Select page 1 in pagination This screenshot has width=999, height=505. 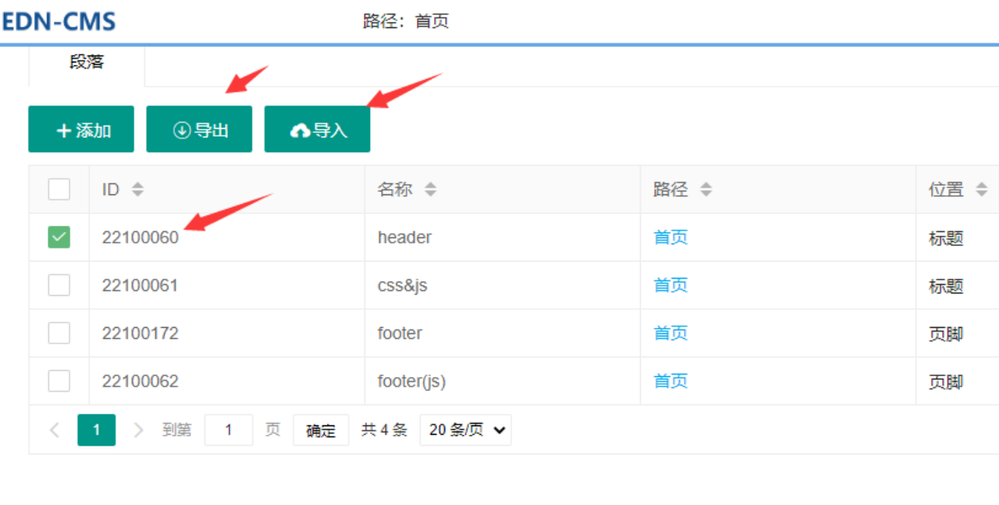click(x=96, y=430)
